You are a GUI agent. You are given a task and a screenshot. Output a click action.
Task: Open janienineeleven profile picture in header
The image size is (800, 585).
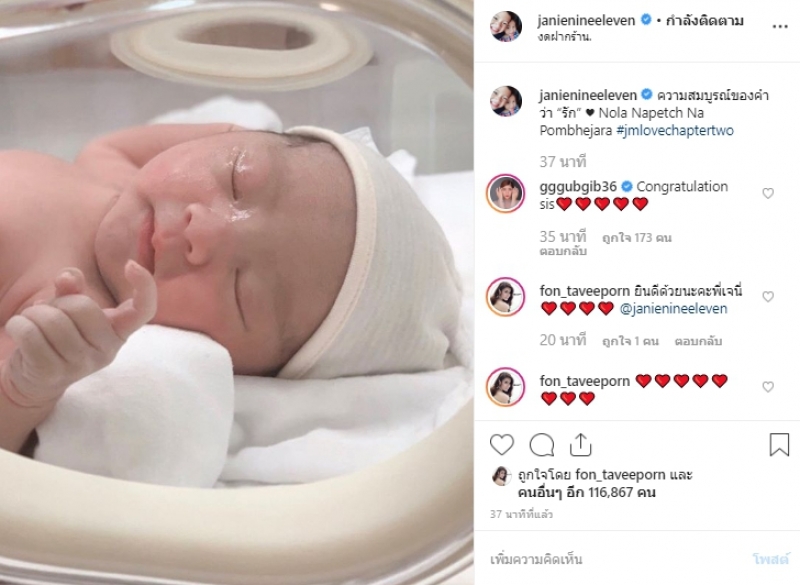point(506,26)
